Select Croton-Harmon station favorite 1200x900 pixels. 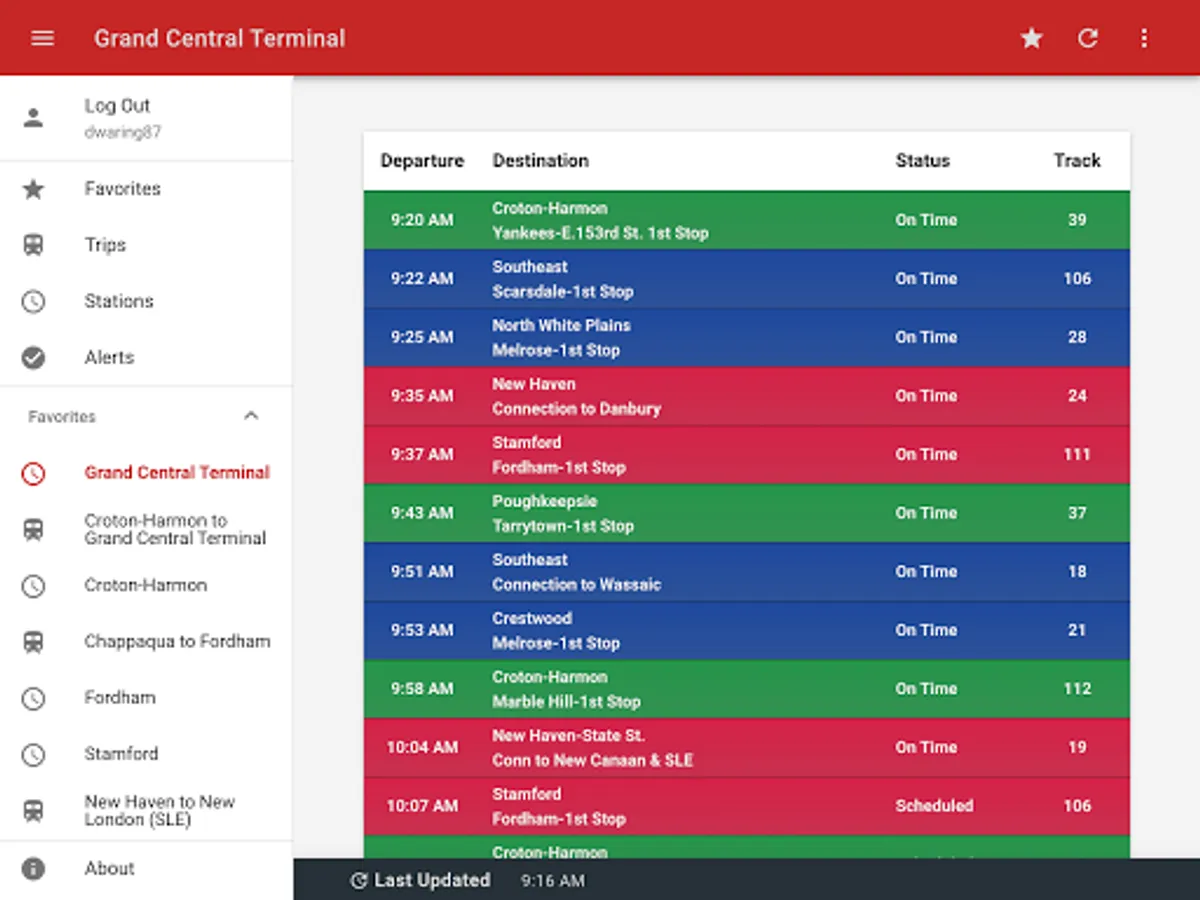146,585
